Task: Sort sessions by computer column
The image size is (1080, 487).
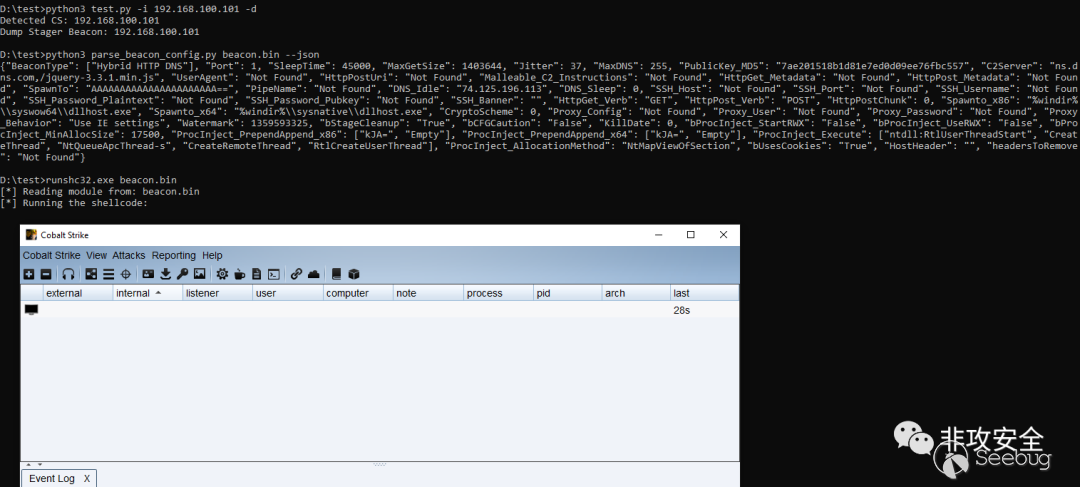Action: tap(358, 293)
